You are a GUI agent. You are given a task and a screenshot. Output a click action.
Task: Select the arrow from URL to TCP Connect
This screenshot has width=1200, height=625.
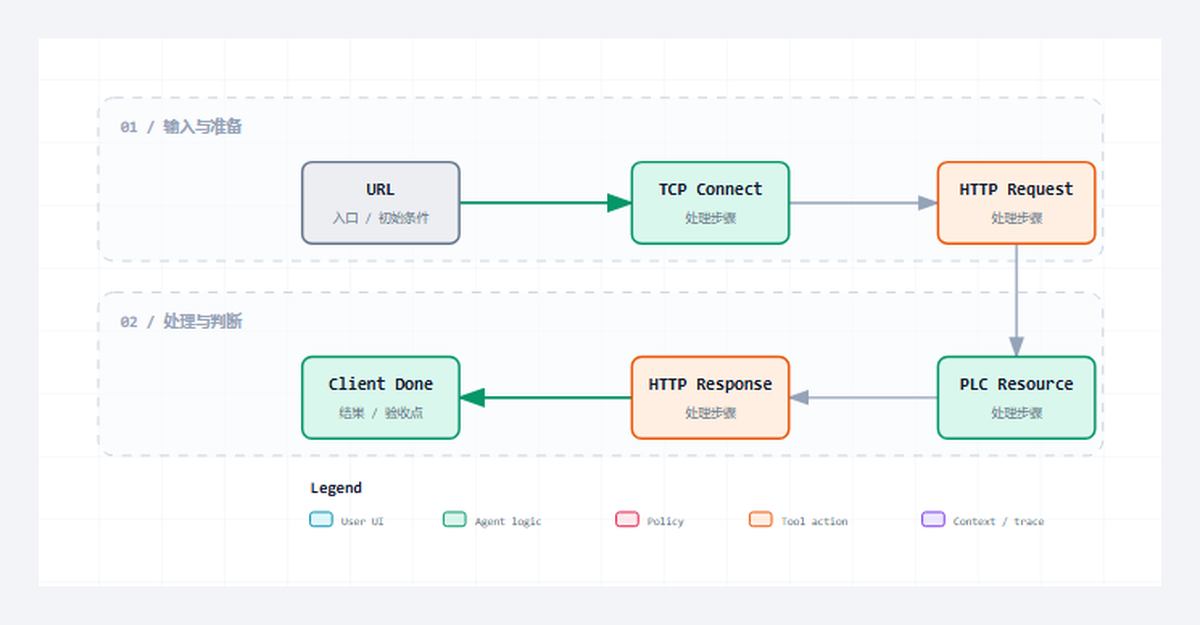pos(546,203)
